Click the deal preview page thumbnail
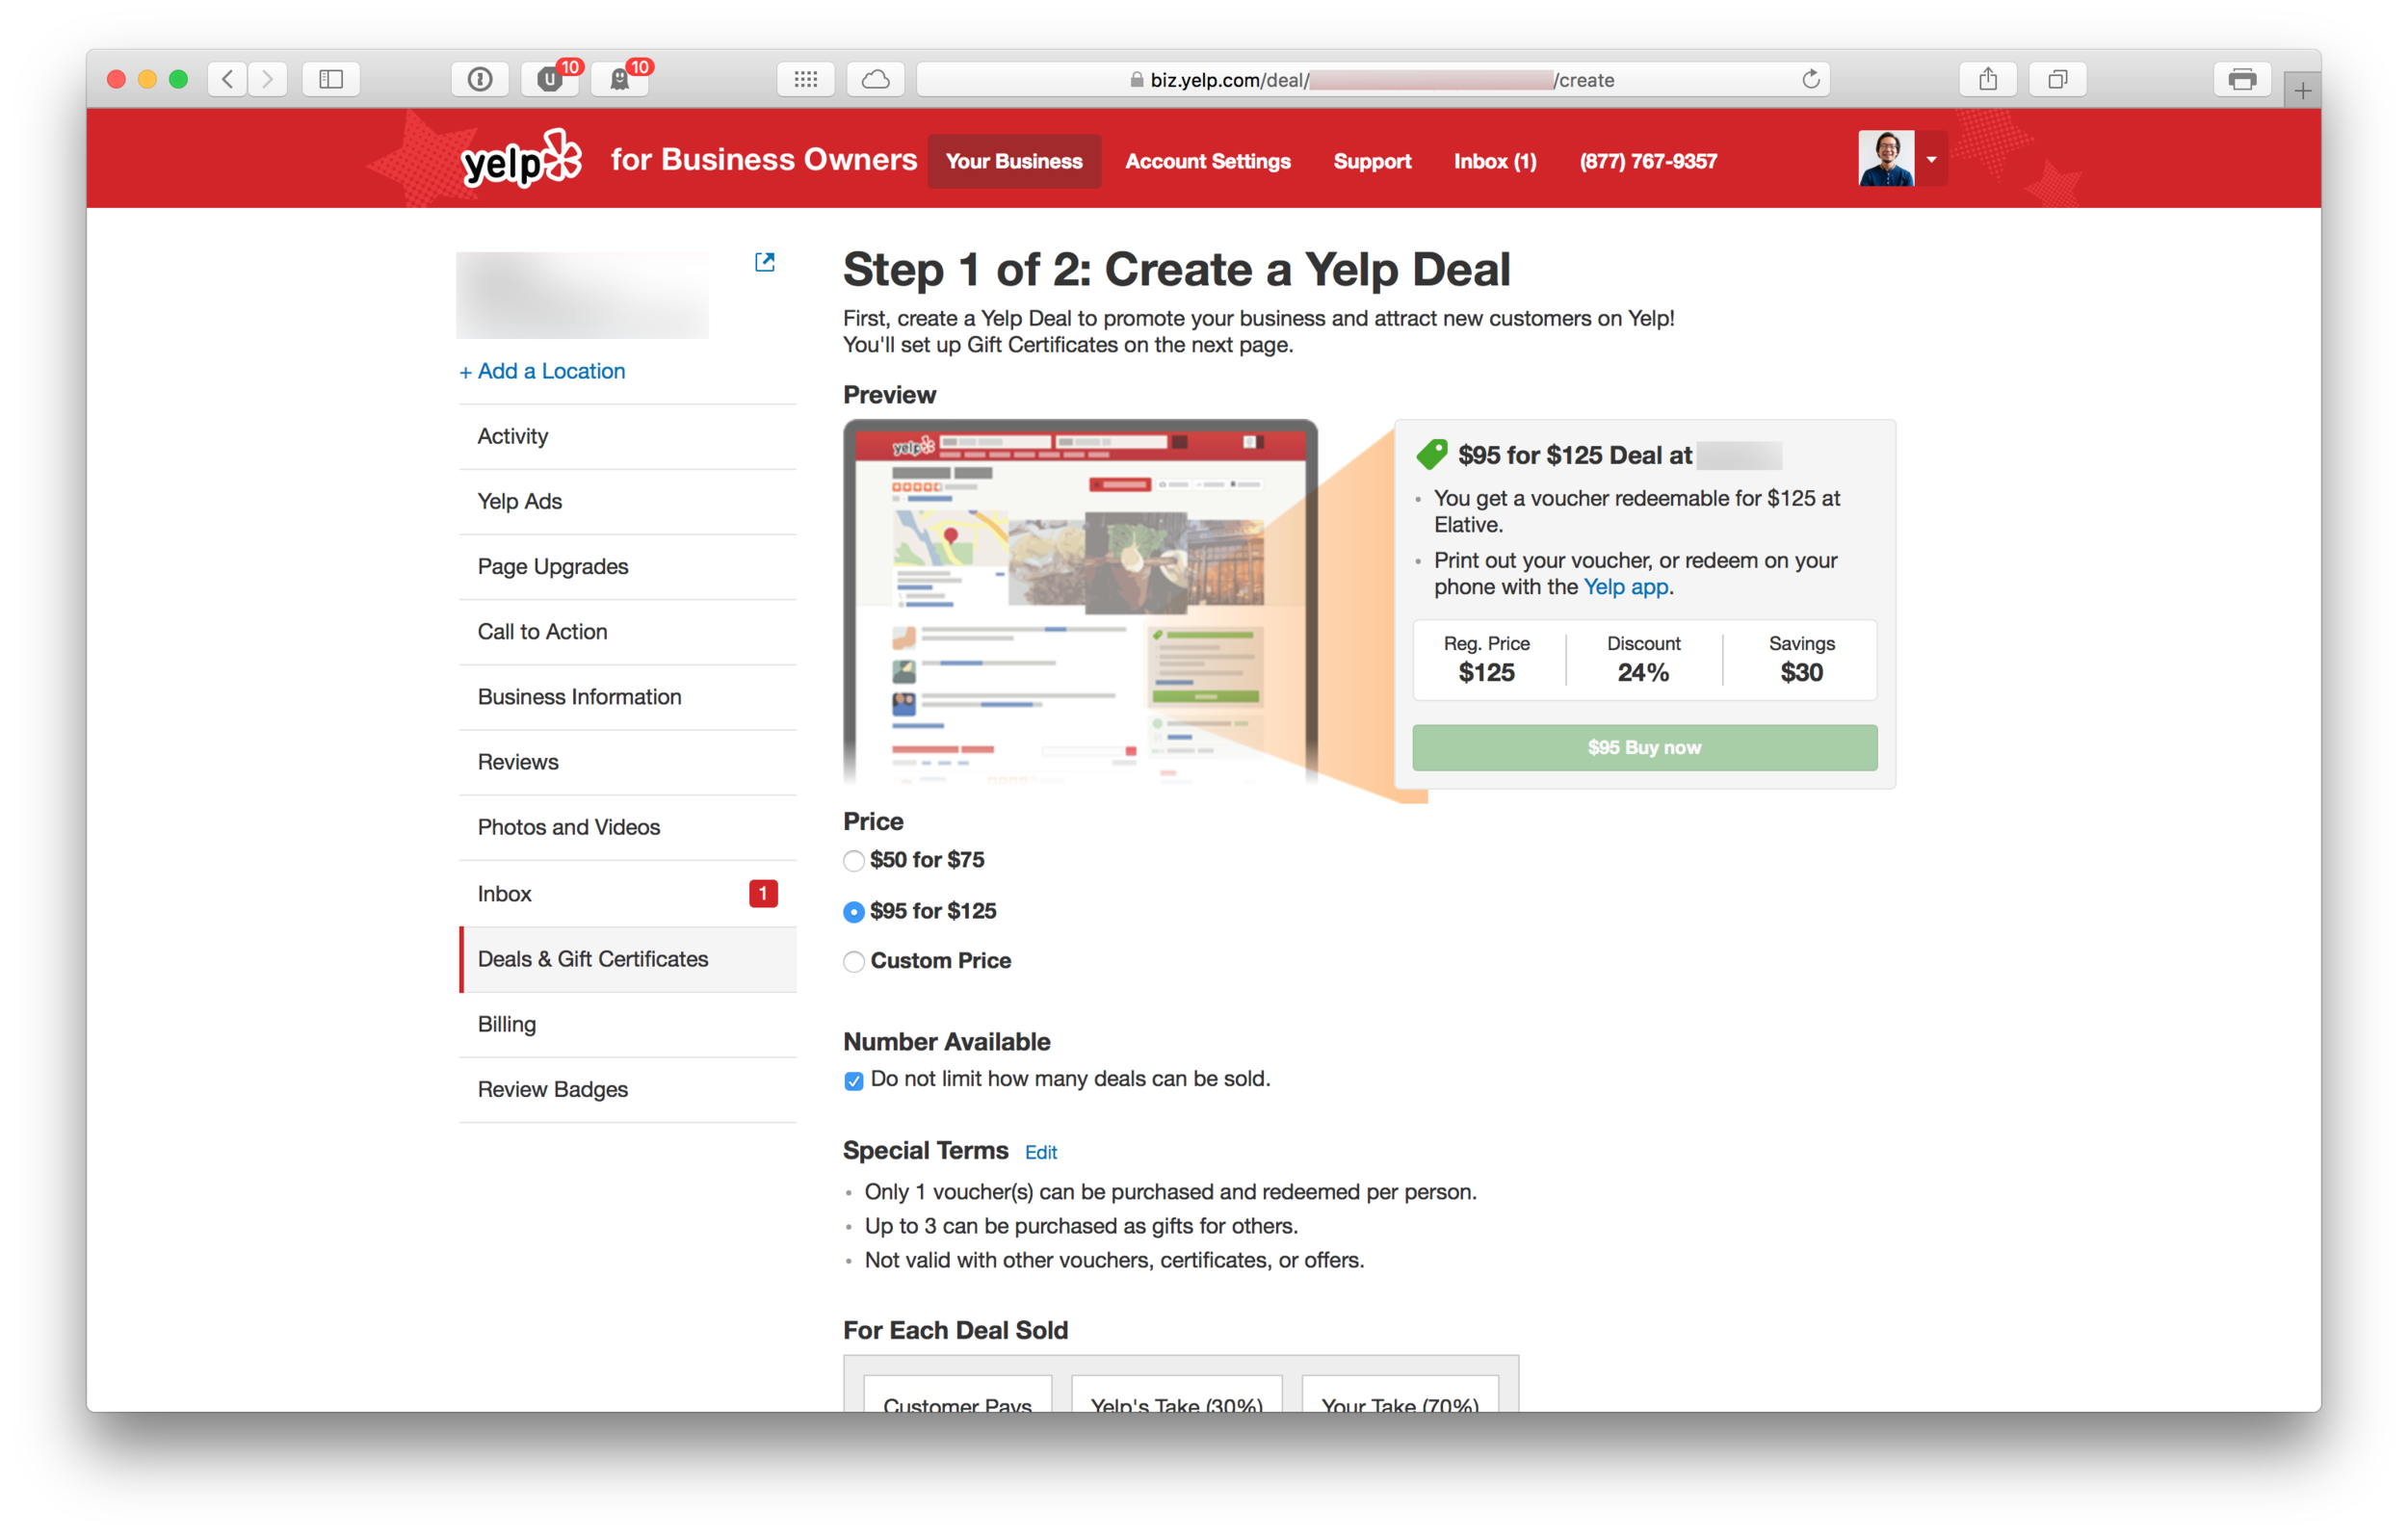2408x1536 pixels. tap(1080, 601)
